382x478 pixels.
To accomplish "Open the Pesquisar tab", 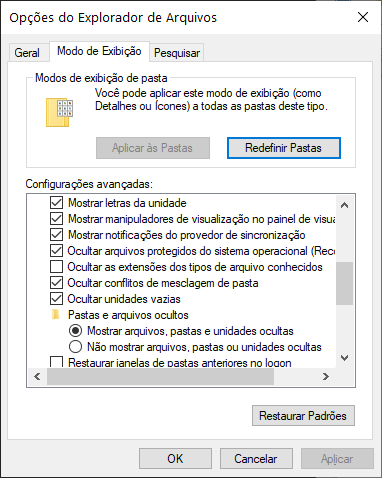I will 177,53.
